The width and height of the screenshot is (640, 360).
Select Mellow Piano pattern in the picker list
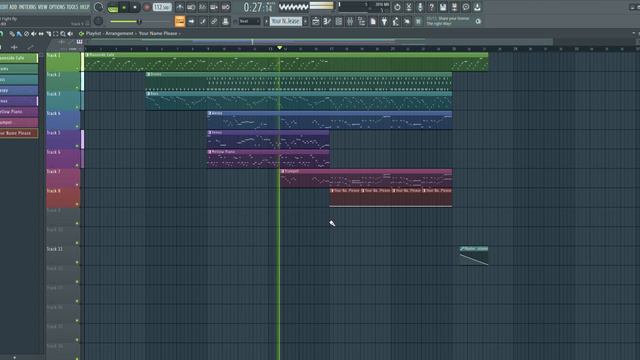point(19,111)
